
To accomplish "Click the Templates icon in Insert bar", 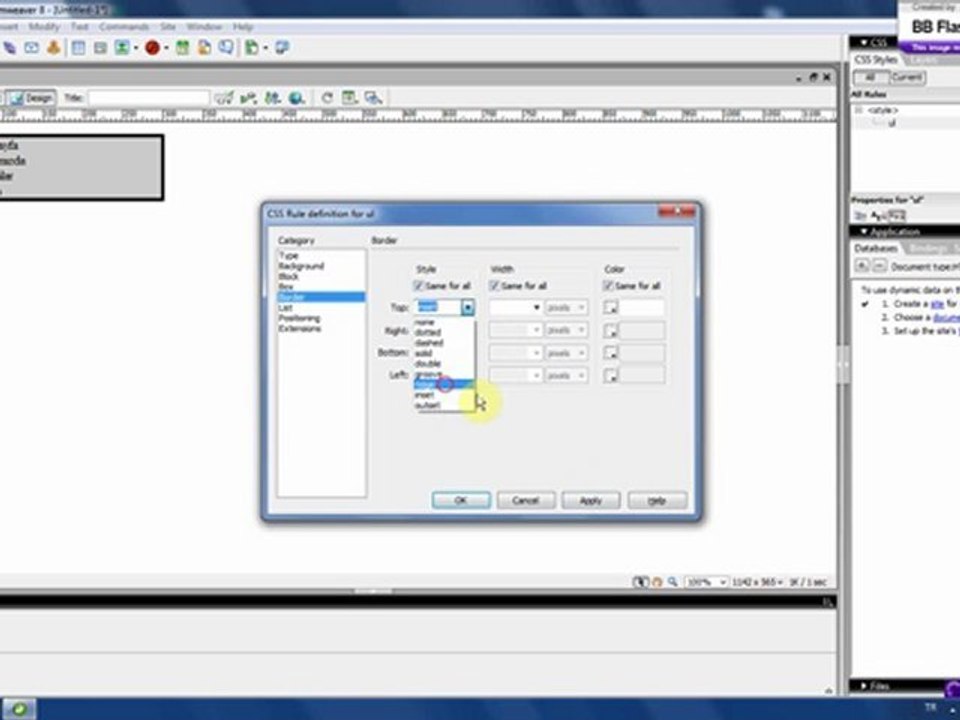I will [252, 48].
